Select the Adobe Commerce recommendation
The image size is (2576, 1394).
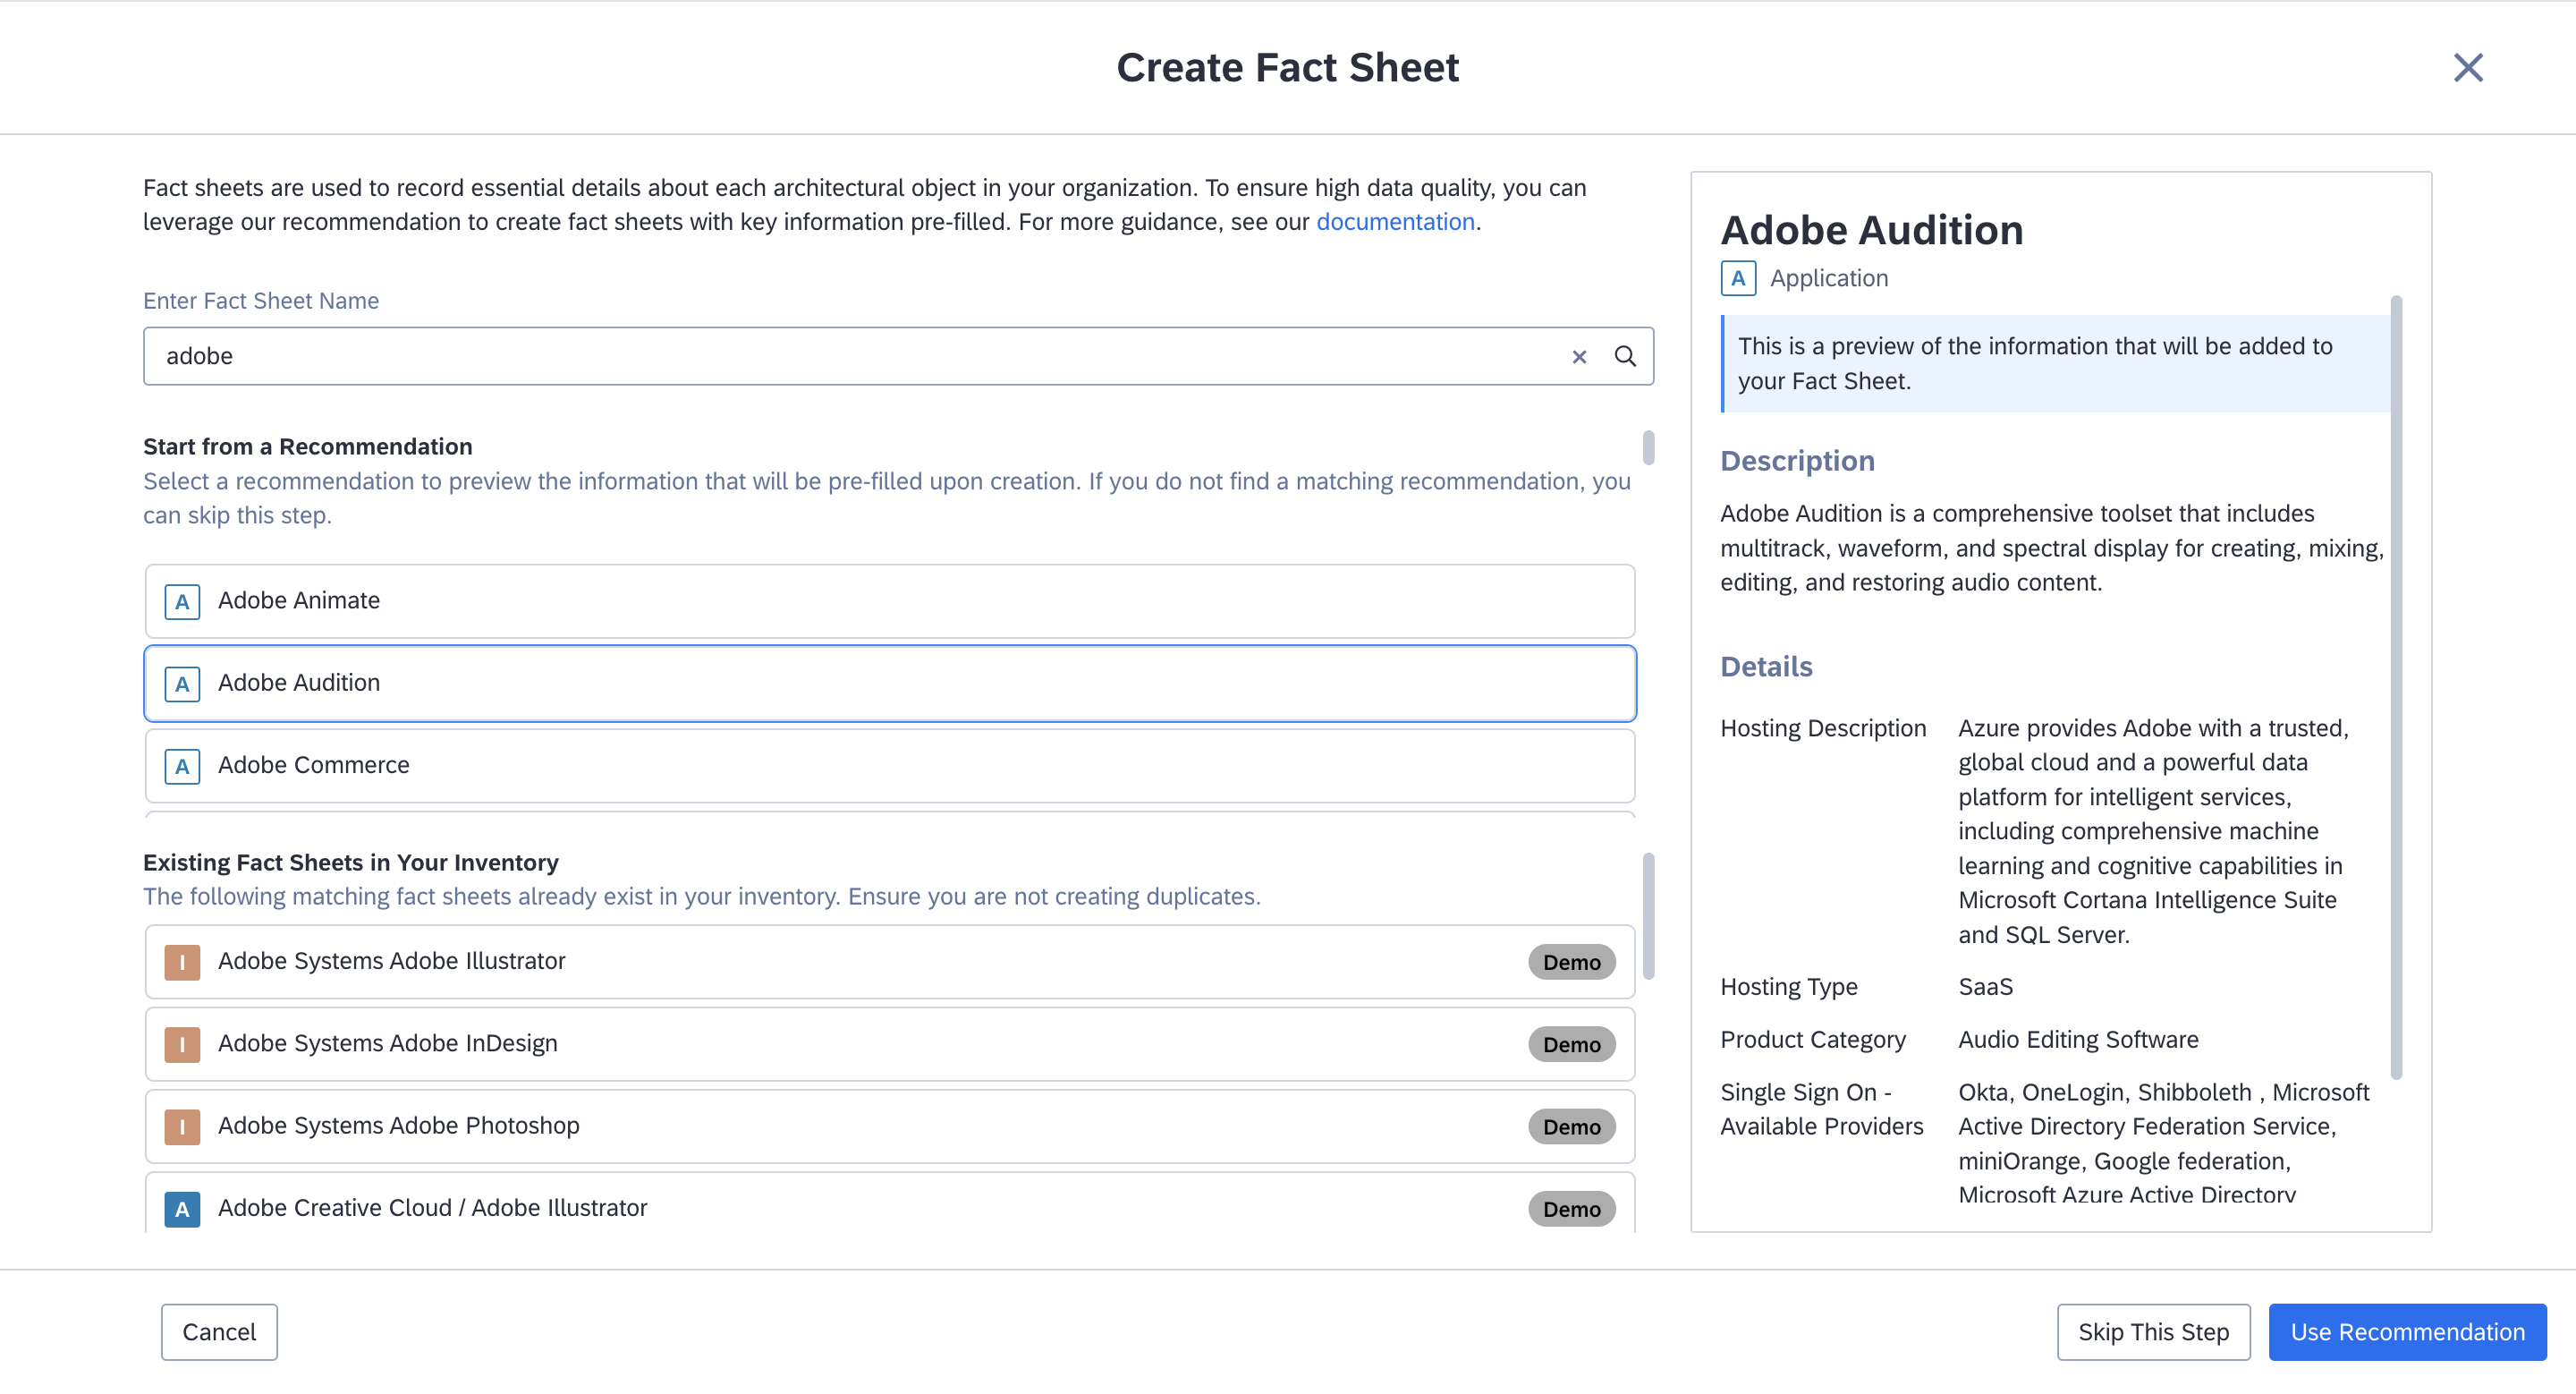tap(890, 765)
